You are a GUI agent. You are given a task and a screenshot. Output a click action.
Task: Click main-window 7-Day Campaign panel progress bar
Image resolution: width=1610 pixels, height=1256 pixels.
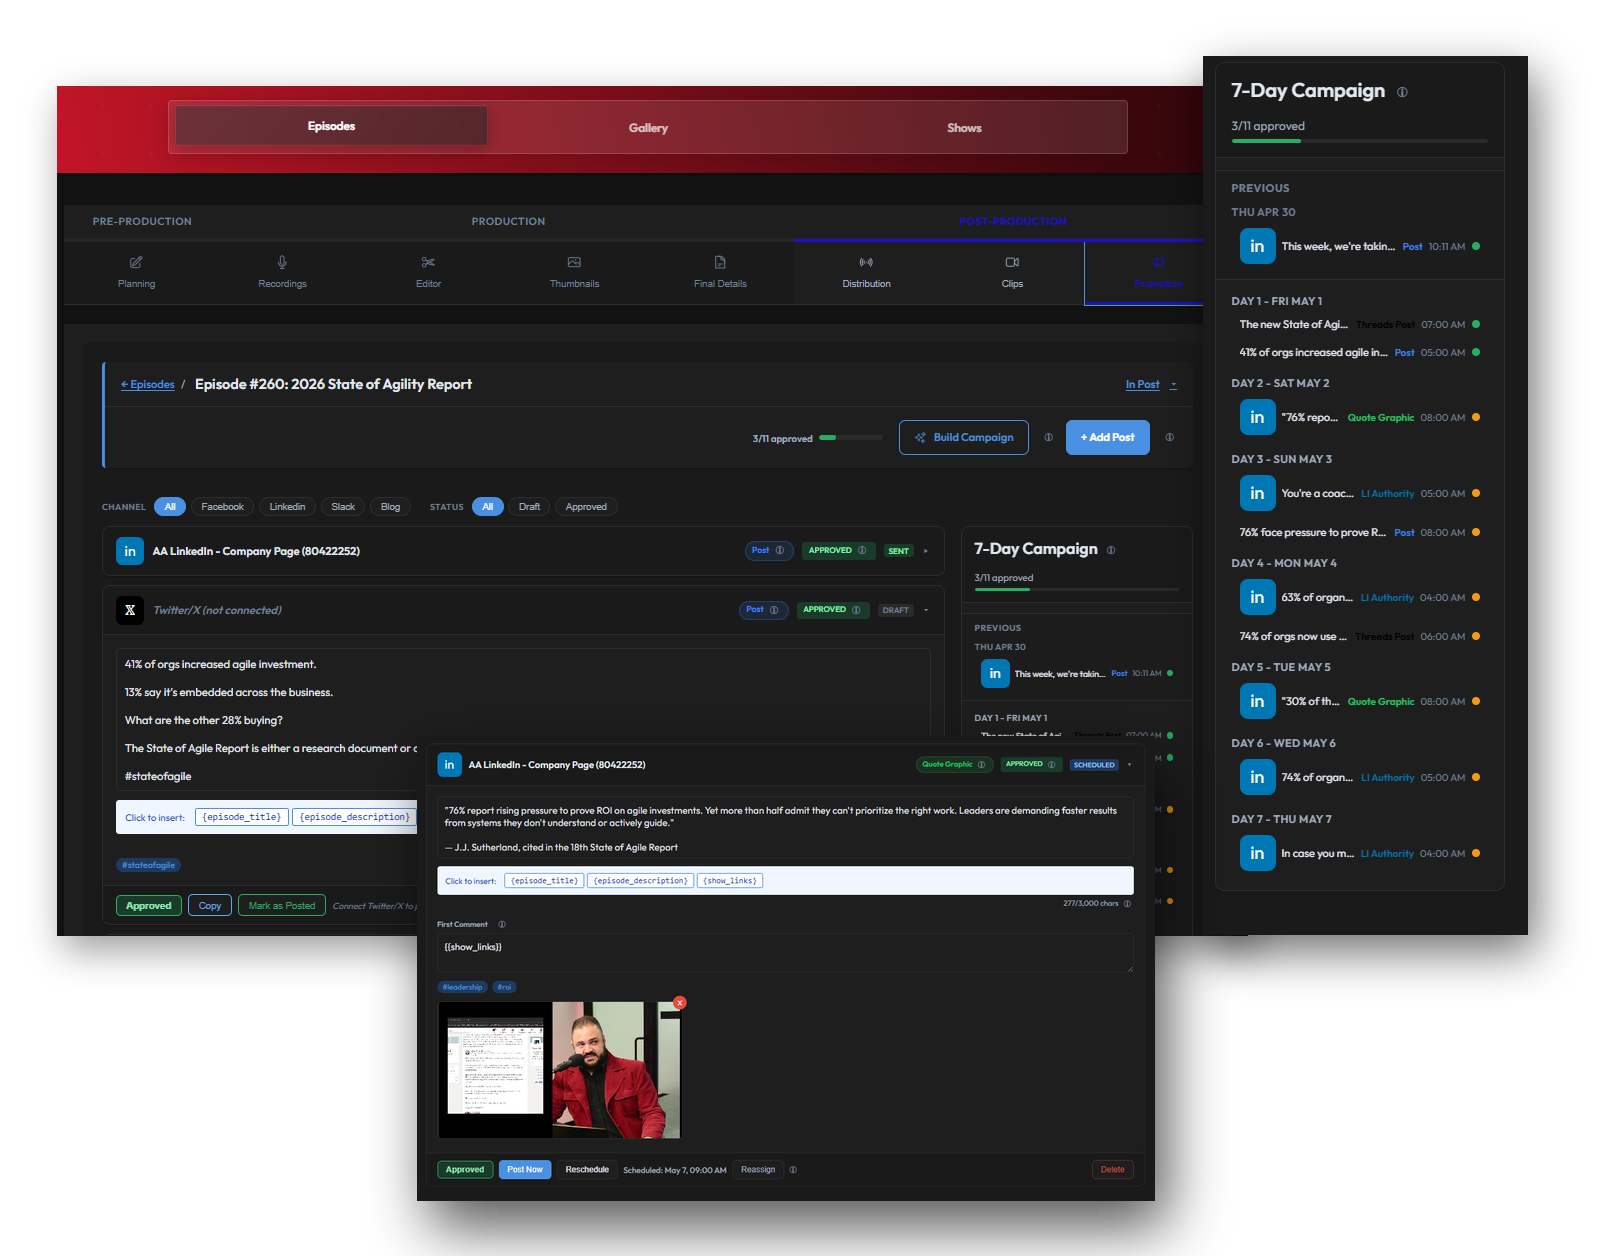tap(1077, 589)
